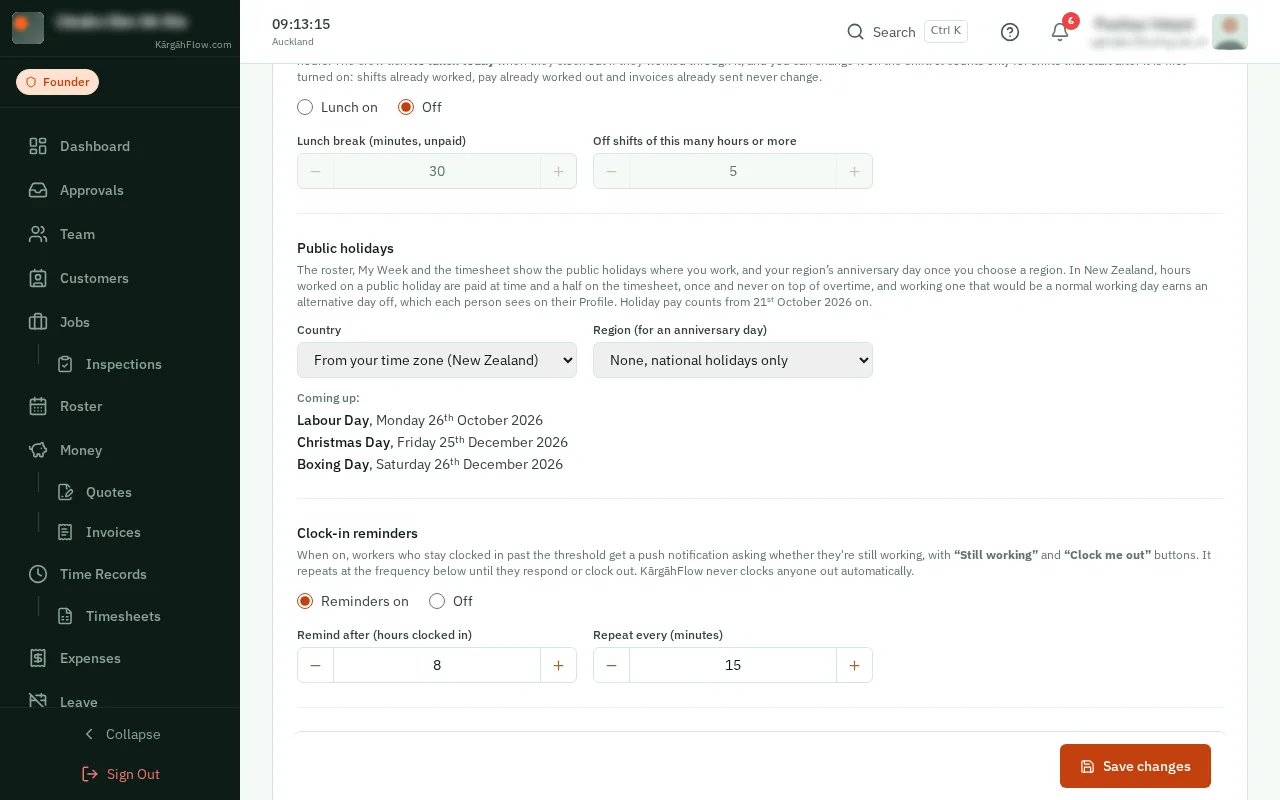The height and width of the screenshot is (800, 1280).
Task: Click the Time Records clock icon
Action: point(38,574)
